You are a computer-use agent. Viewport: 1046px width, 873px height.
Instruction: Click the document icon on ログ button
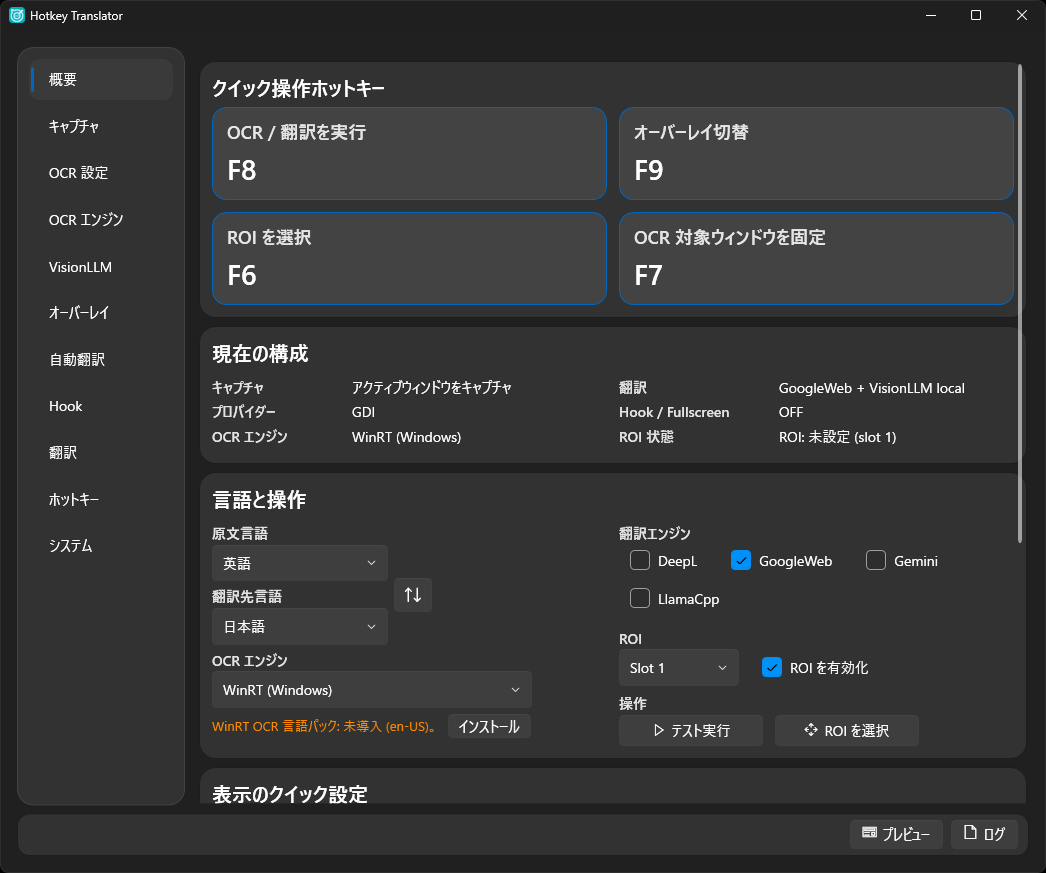click(x=970, y=832)
